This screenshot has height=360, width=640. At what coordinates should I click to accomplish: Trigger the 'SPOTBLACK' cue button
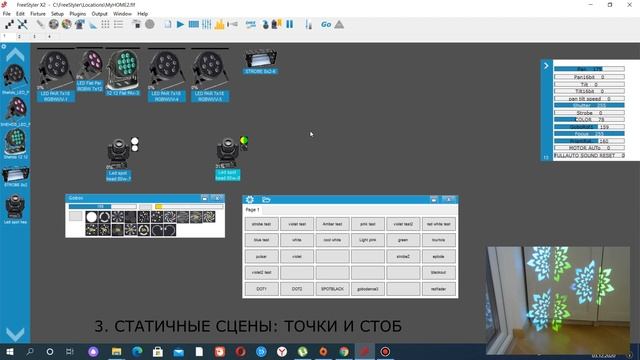click(x=332, y=289)
